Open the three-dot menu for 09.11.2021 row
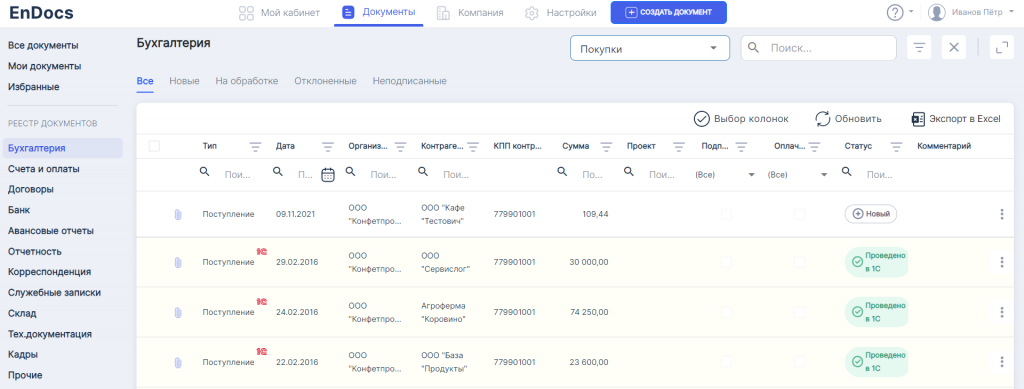The image size is (1024, 389). point(1002,214)
